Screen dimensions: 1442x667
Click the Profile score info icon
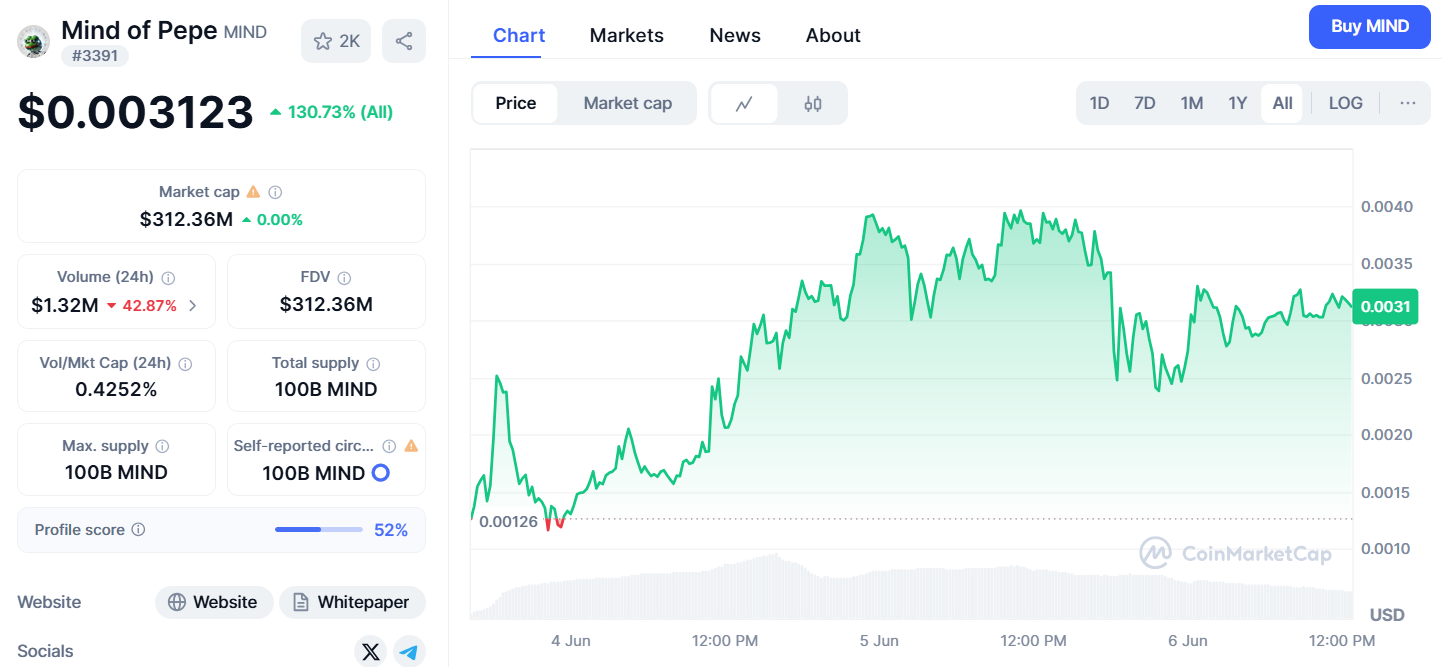tap(139, 529)
